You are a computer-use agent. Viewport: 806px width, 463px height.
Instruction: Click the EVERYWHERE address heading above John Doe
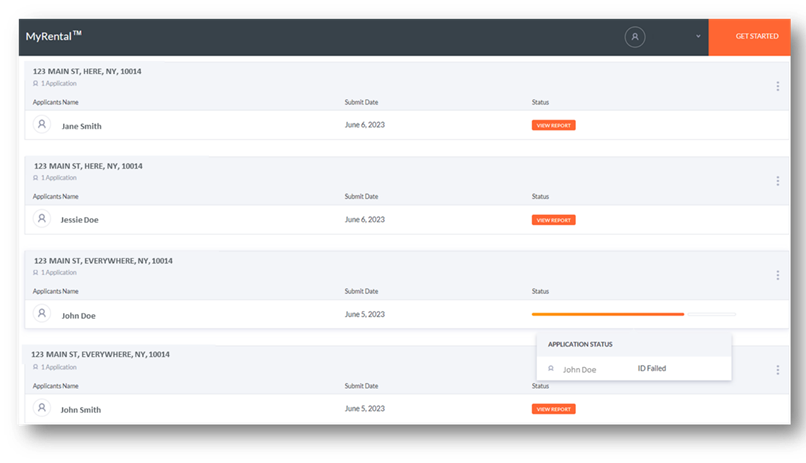click(x=103, y=261)
